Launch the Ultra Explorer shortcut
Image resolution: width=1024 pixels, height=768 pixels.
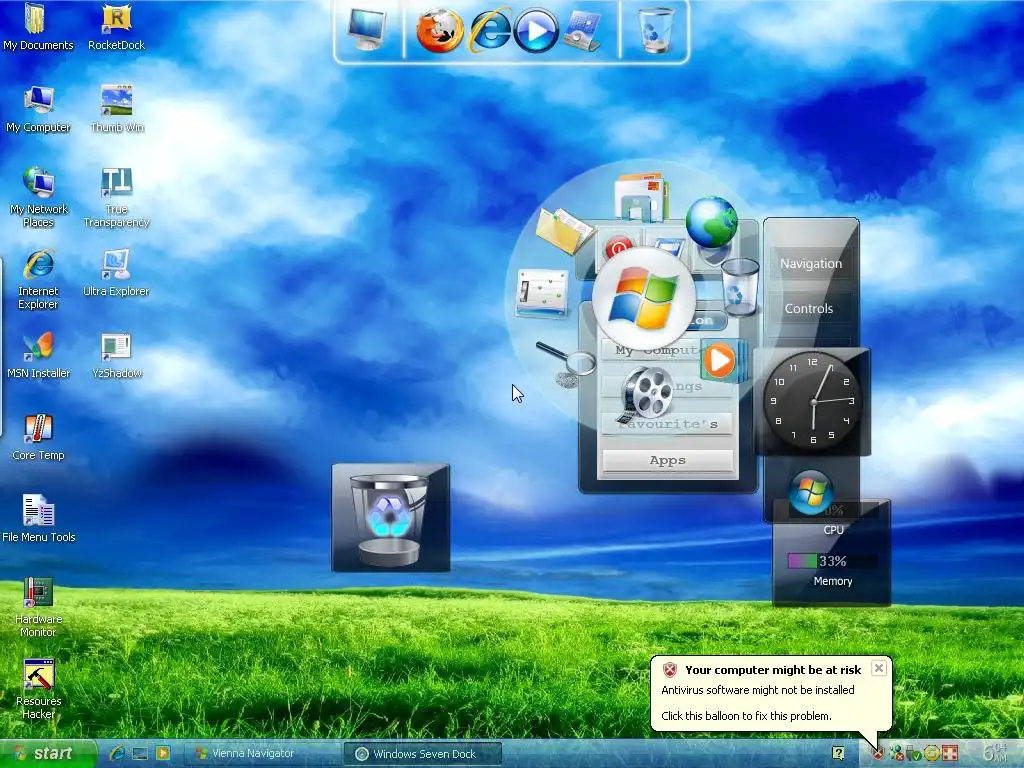116,273
